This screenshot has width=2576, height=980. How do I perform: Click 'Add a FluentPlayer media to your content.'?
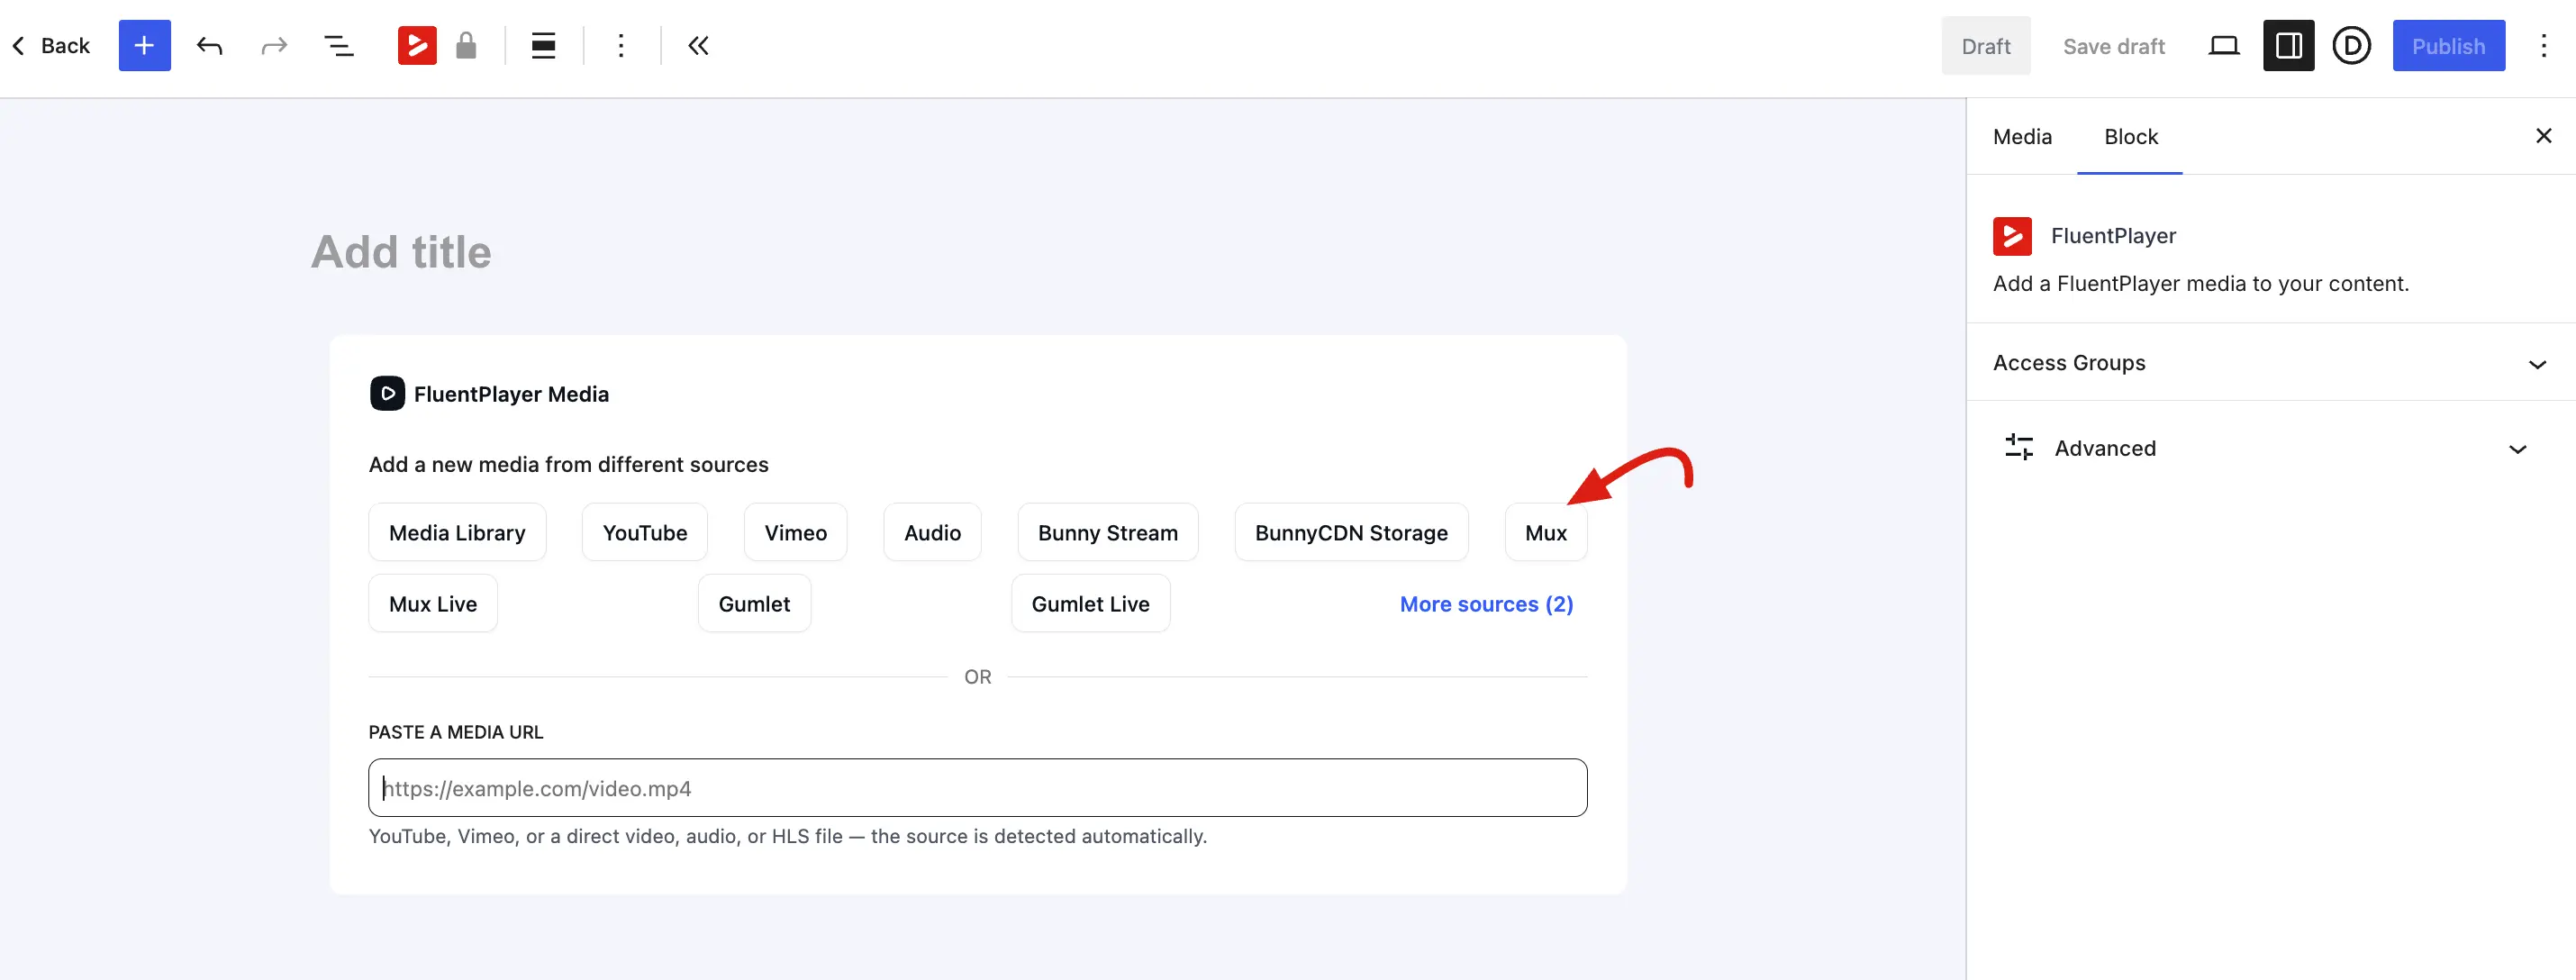pyautogui.click(x=2201, y=284)
